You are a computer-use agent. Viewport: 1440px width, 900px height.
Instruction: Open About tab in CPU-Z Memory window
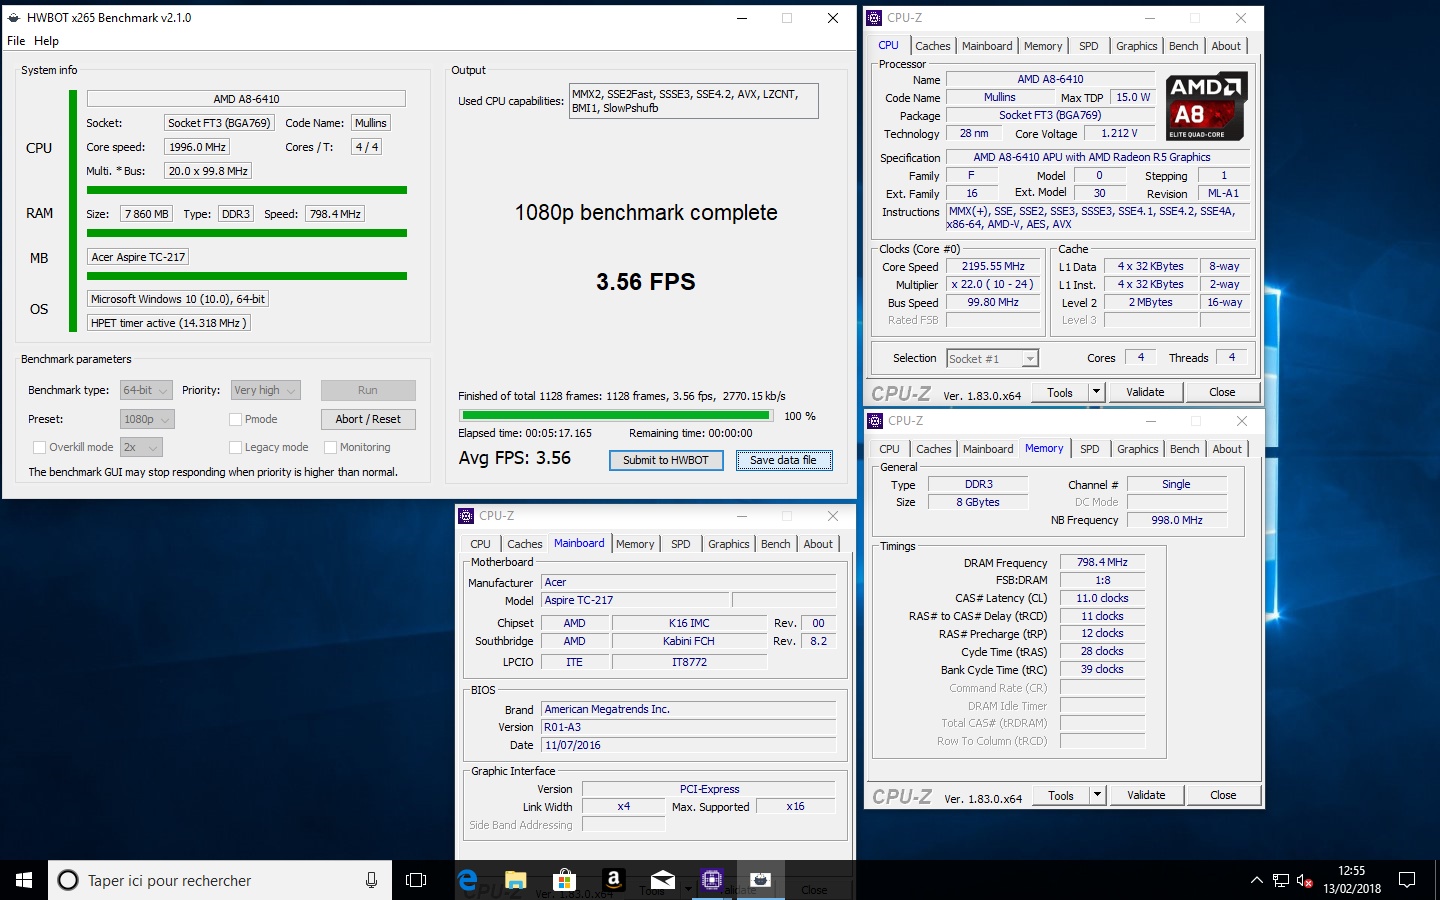pos(1227,449)
